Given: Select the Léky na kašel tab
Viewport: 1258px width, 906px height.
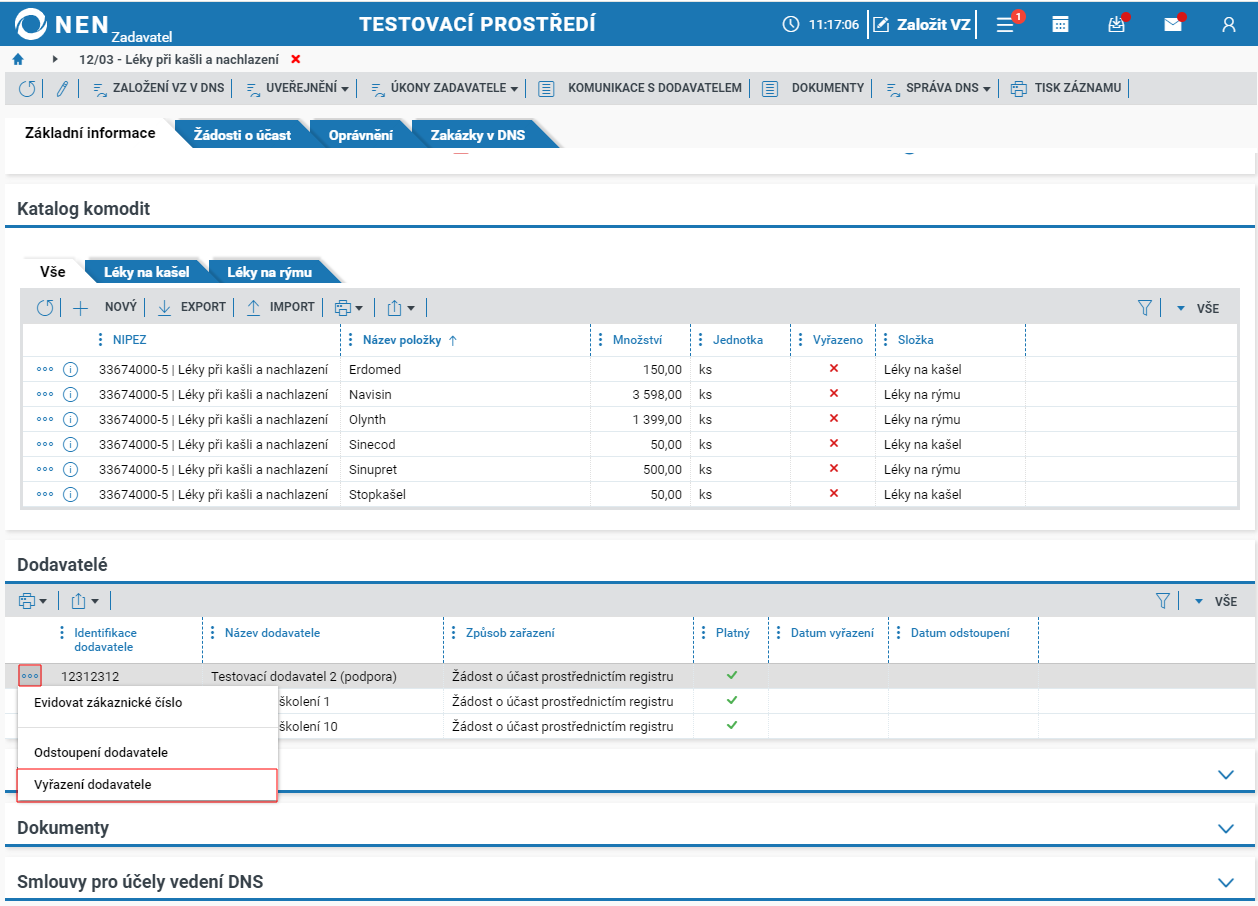Looking at the screenshot, I should tap(147, 271).
